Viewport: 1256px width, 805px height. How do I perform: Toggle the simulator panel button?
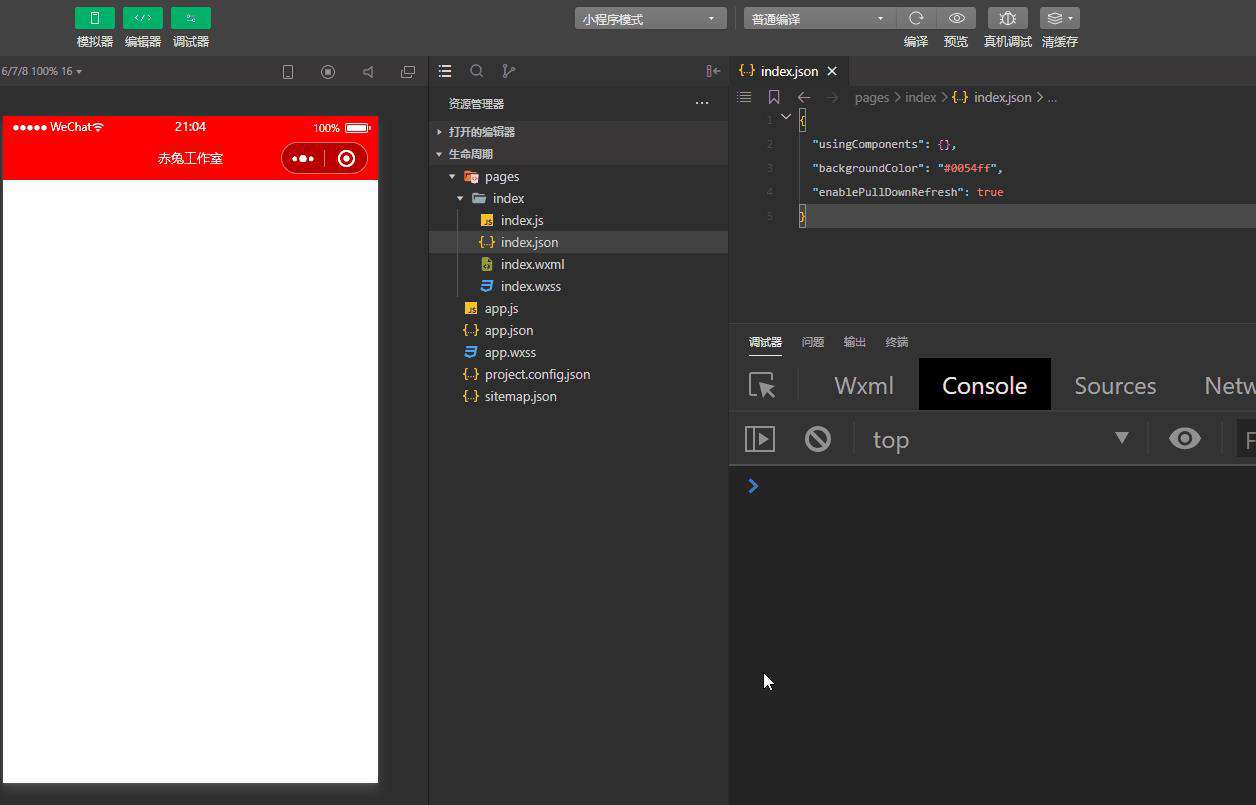click(95, 18)
